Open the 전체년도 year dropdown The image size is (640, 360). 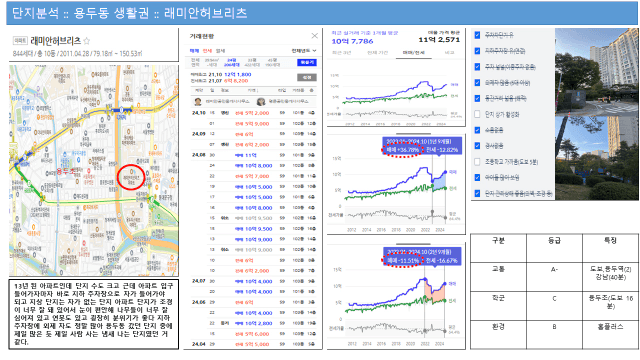pos(304,51)
